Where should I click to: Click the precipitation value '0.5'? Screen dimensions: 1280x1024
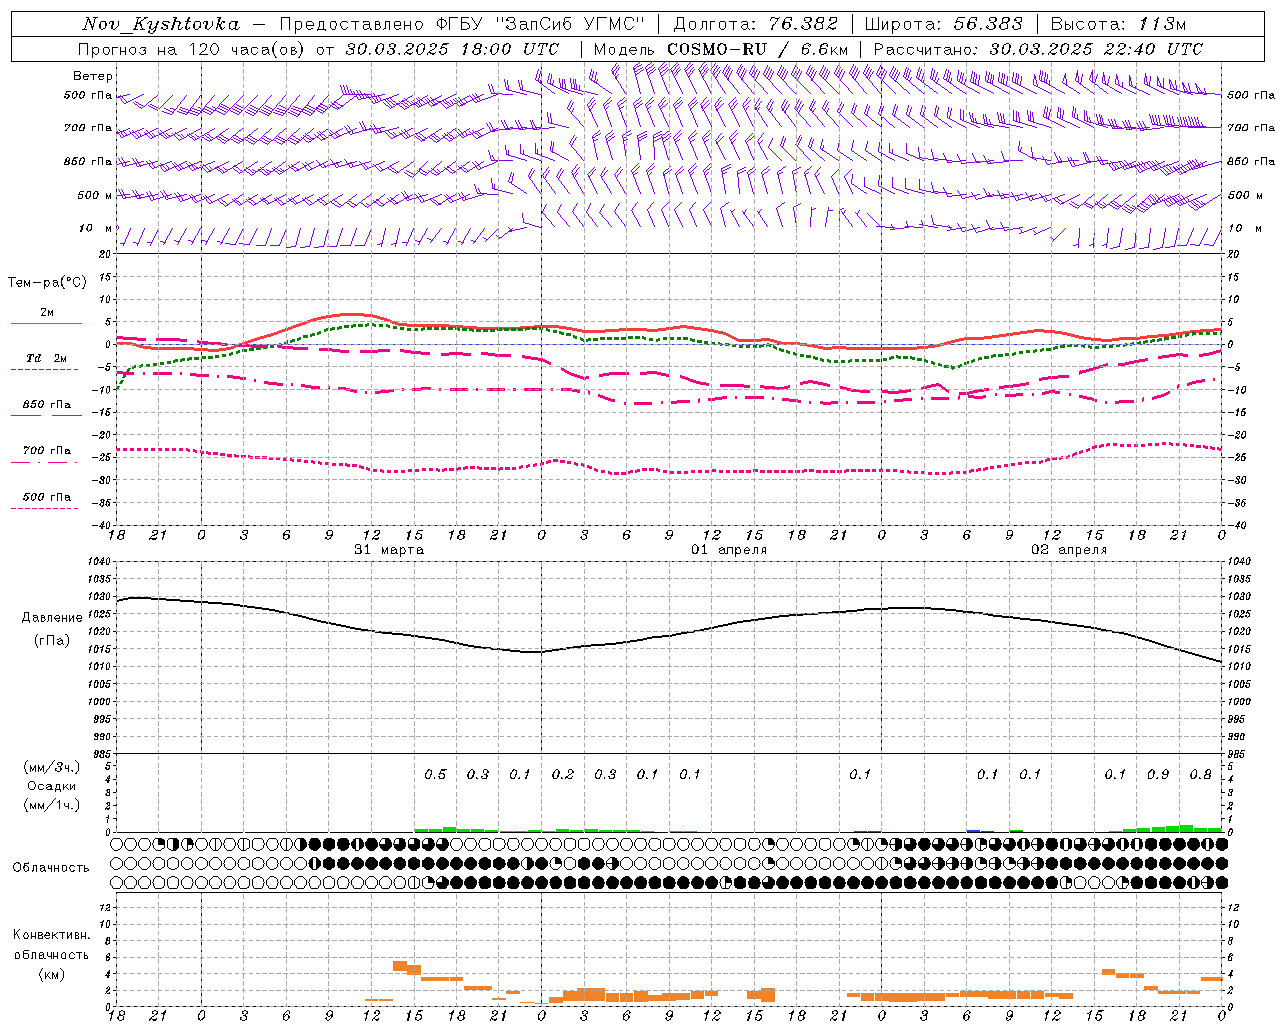pyautogui.click(x=435, y=775)
